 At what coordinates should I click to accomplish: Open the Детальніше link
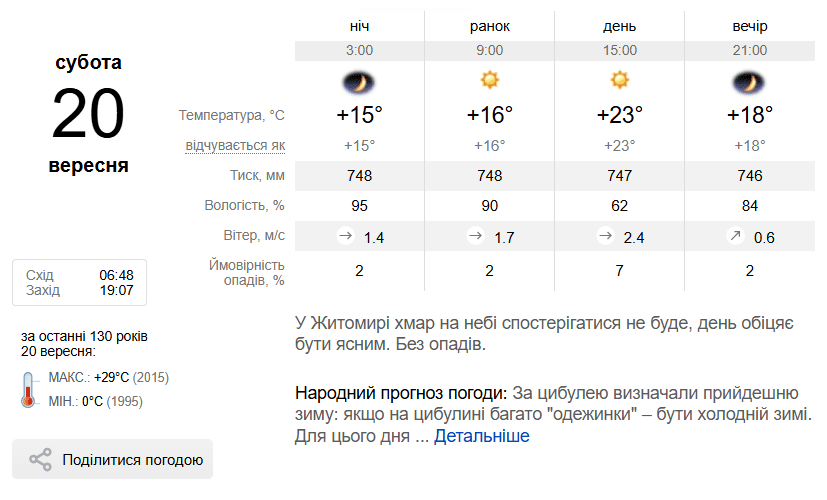click(x=481, y=436)
